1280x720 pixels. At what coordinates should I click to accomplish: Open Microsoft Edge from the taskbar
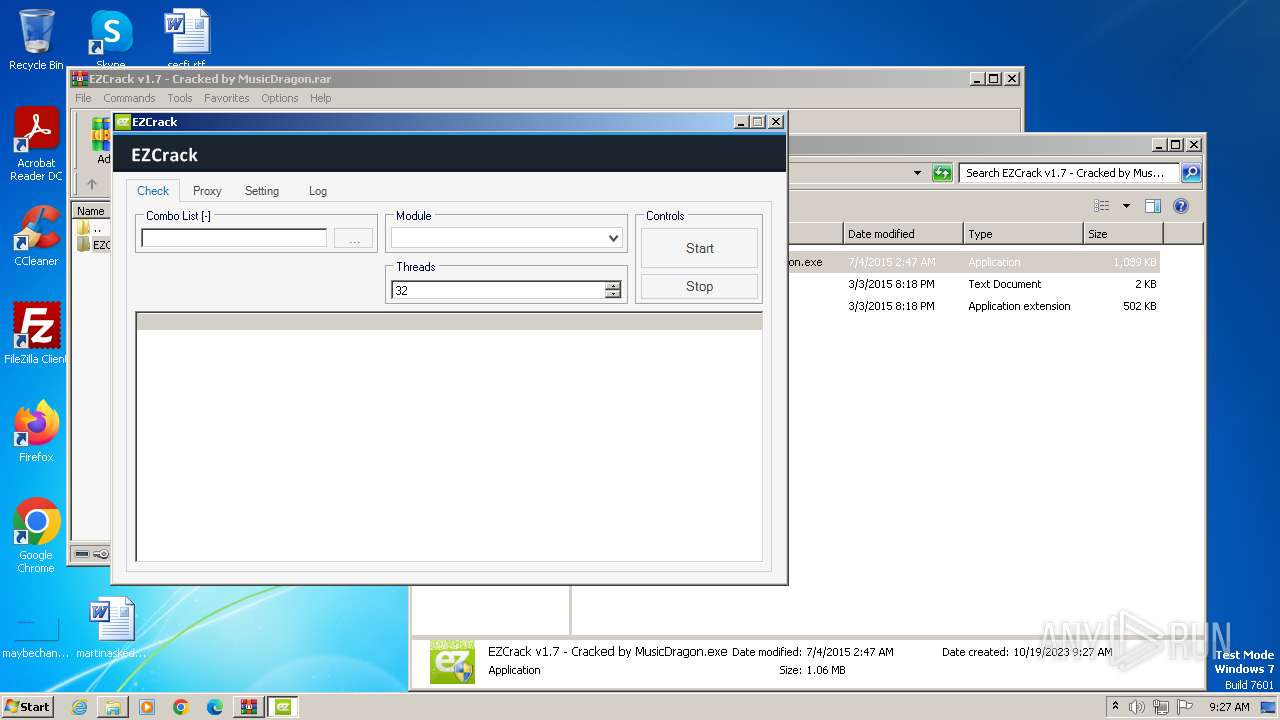click(215, 707)
